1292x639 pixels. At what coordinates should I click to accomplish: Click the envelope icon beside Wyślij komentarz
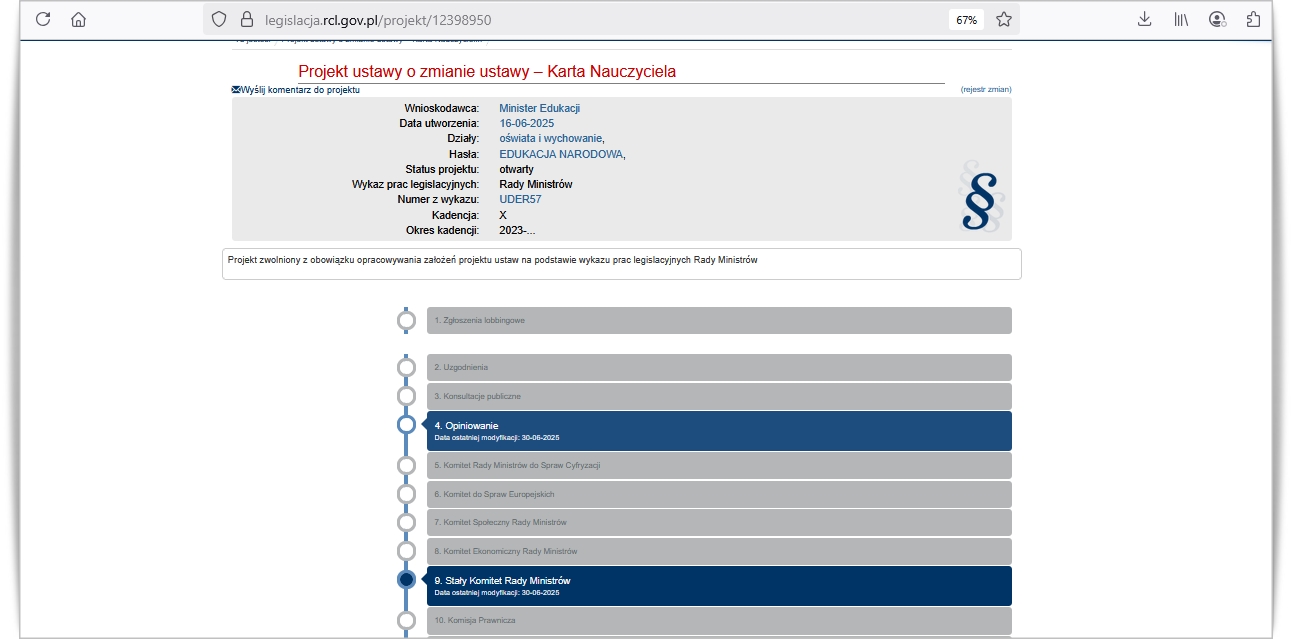(x=236, y=90)
